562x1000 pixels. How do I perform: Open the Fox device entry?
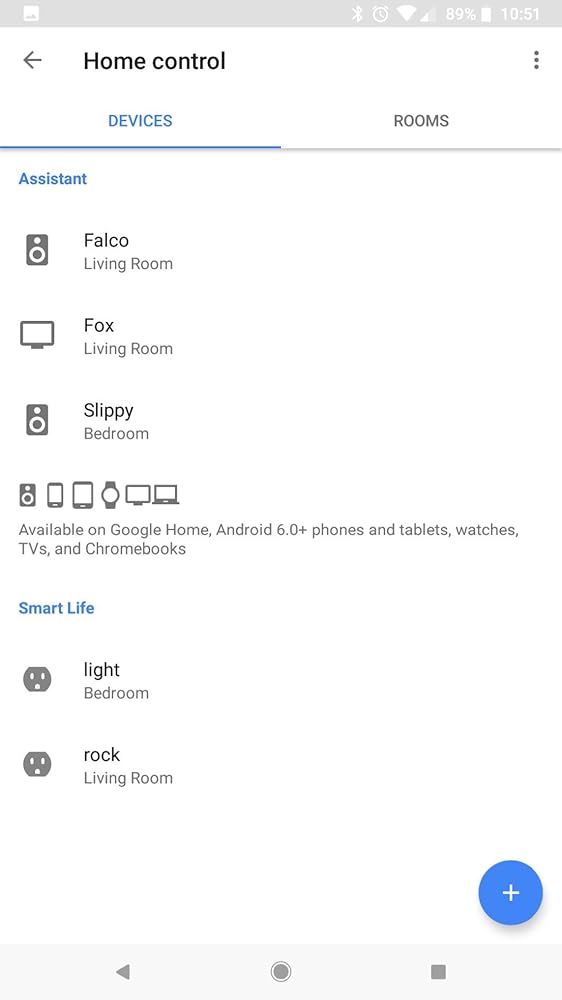tap(281, 335)
